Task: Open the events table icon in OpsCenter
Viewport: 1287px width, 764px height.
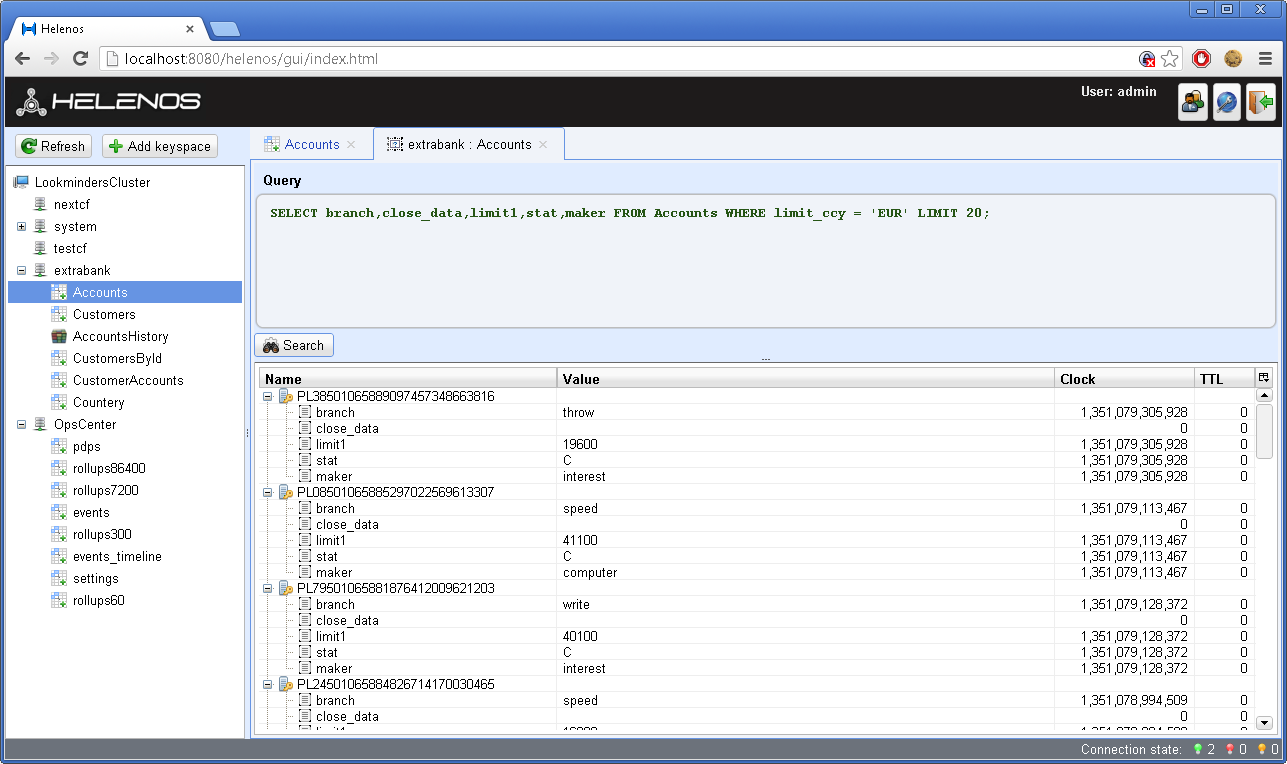Action: pos(60,512)
